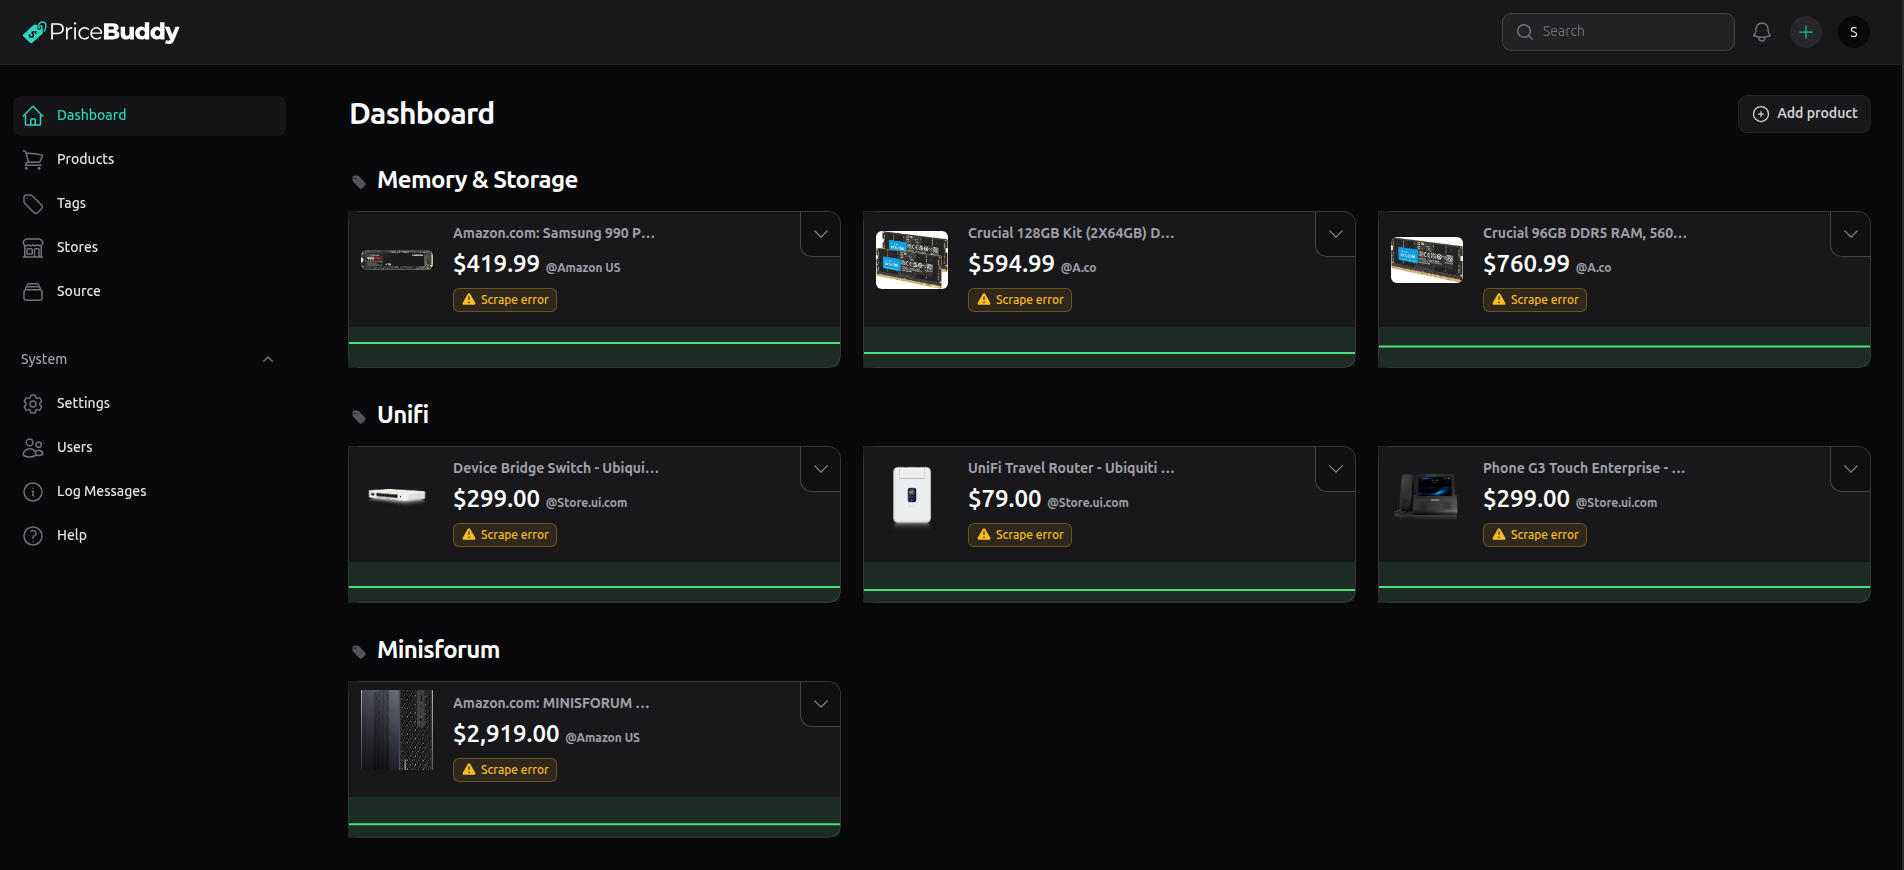Viewport: 1904px width, 870px height.
Task: Click the Unifi tag icon
Action: [x=359, y=417]
